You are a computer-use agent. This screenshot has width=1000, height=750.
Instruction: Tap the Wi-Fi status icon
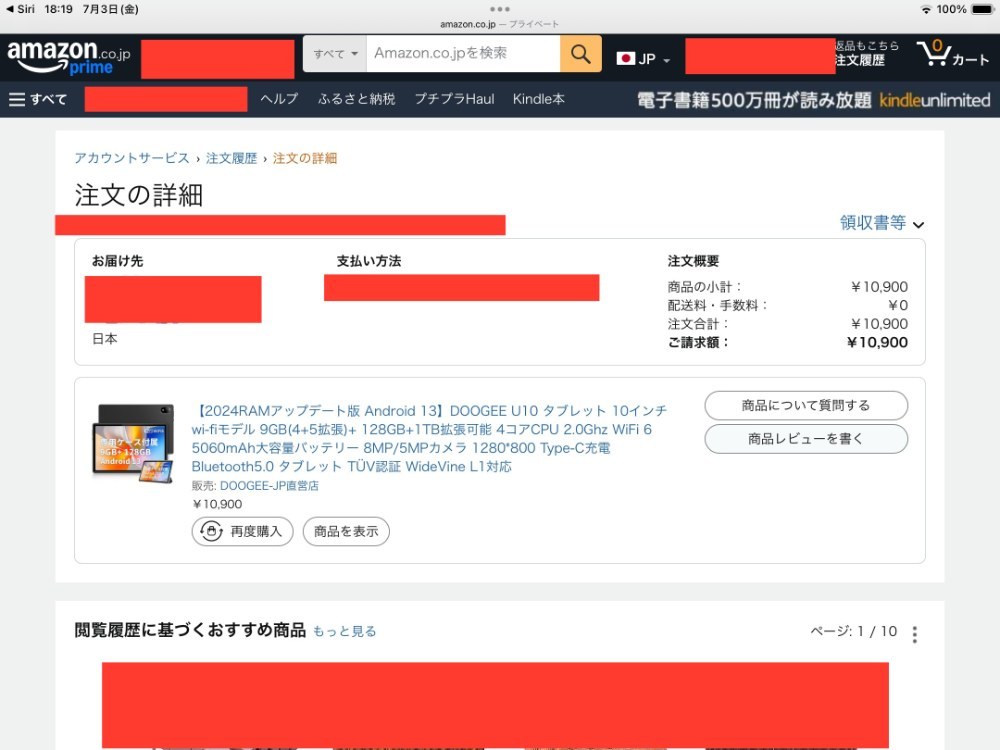point(926,9)
